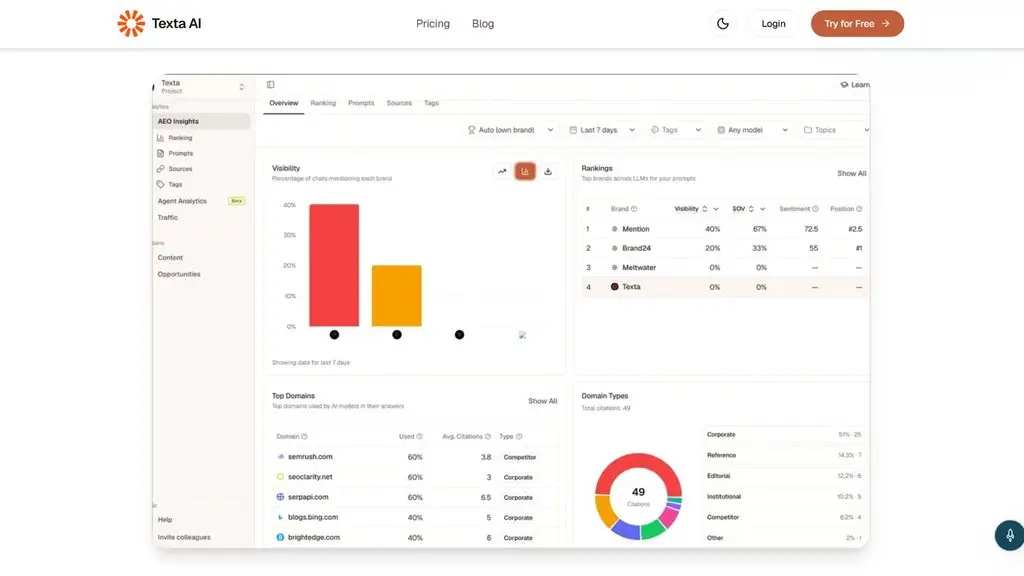Click the orange Brand24 bar

[x=396, y=296]
